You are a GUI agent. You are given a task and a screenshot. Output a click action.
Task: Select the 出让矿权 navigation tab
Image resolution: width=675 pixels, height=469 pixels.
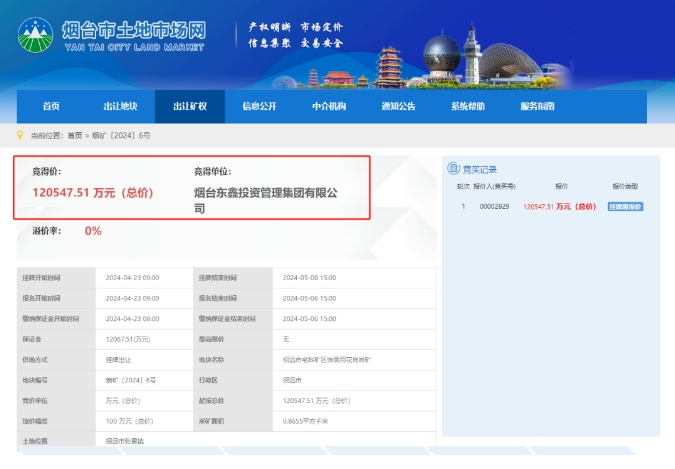coord(190,106)
